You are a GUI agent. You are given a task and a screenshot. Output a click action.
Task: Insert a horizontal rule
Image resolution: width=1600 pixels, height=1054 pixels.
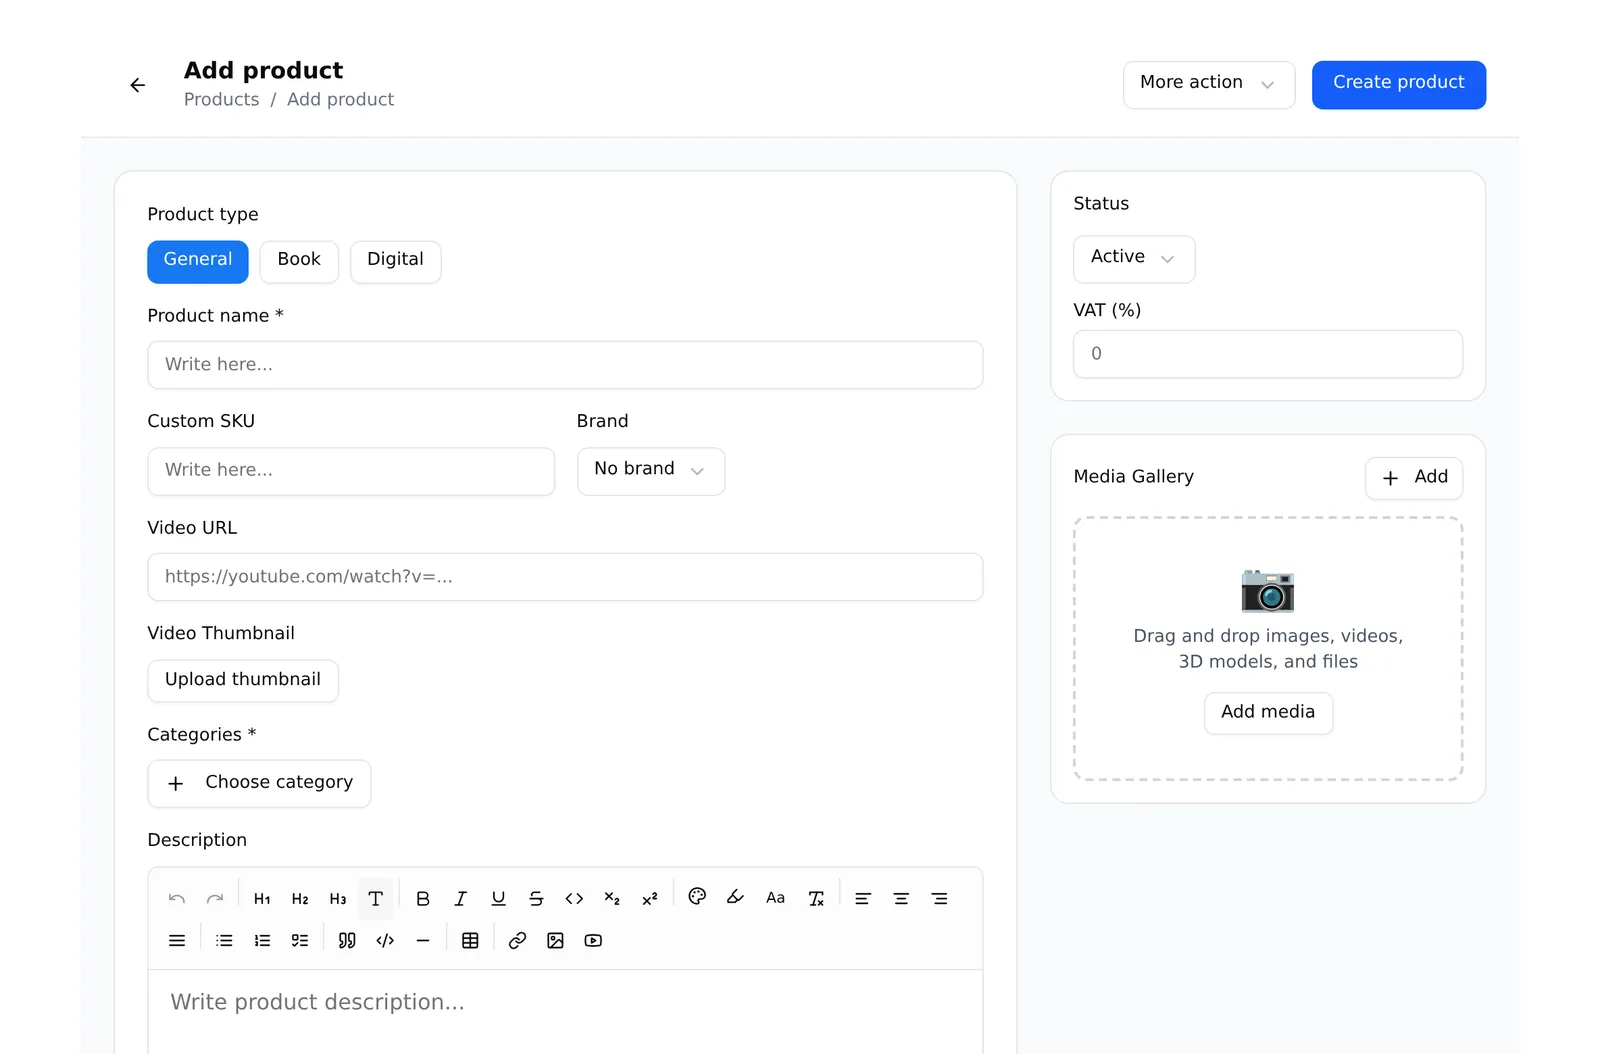coord(423,941)
